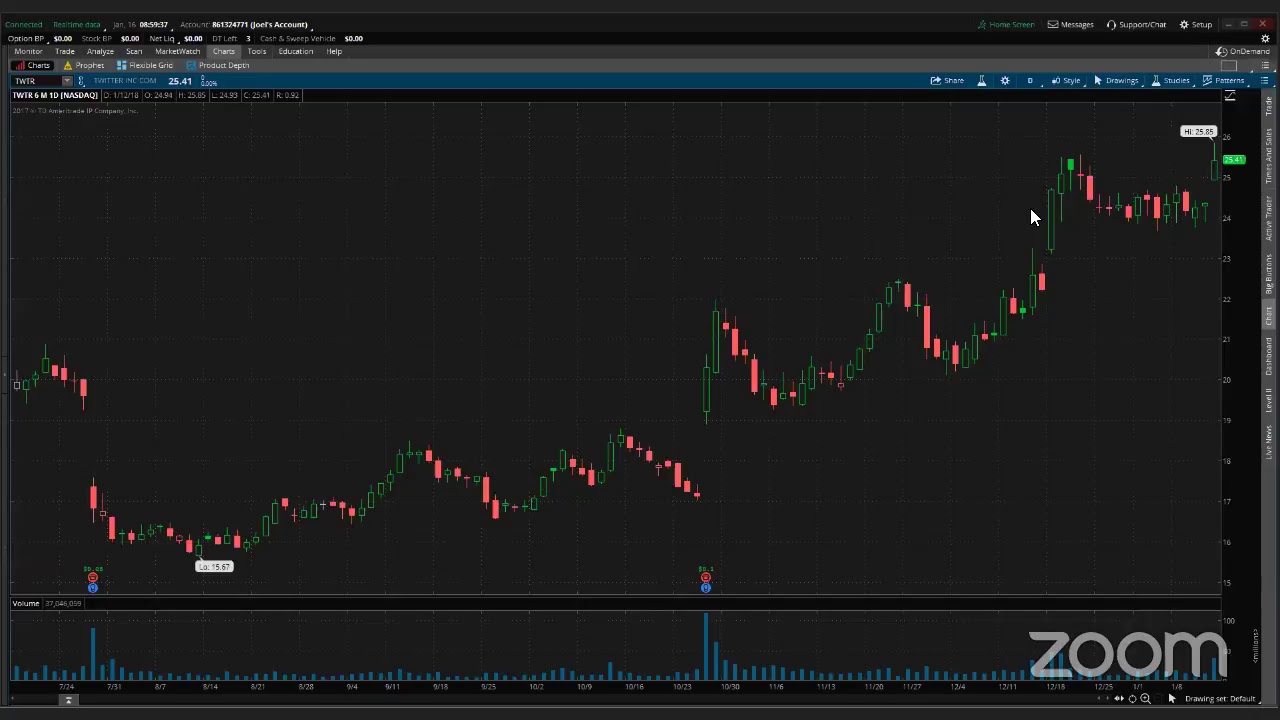Screen dimensions: 1280x720
Task: Expand the bottom-left panel arrow
Action: coord(69,700)
